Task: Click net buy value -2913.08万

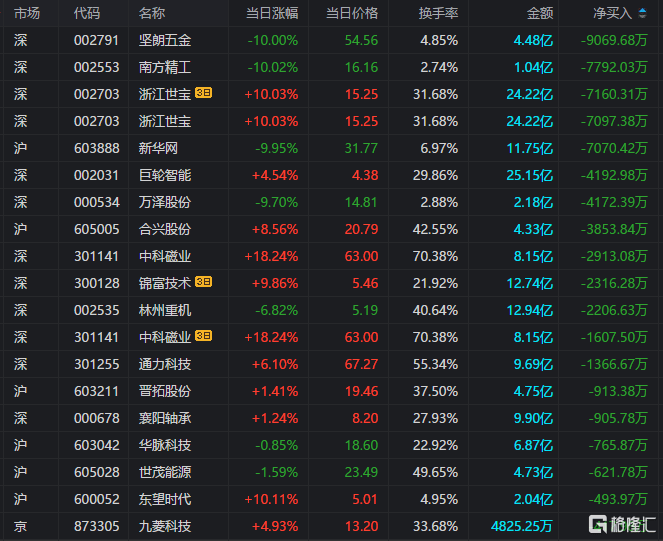Action: 614,257
